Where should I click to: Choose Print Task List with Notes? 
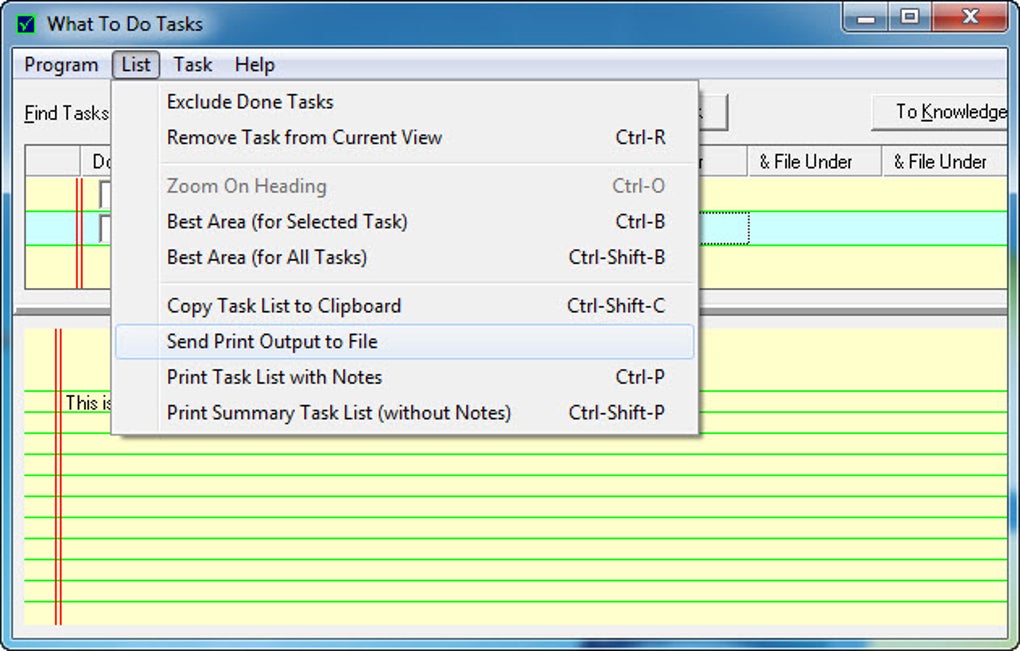(274, 378)
